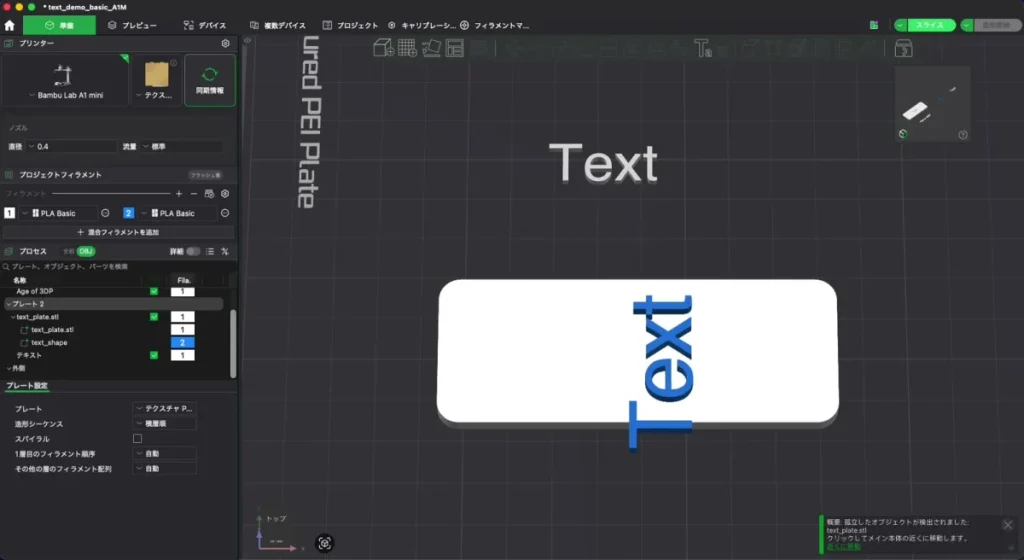This screenshot has height=560, width=1024.
Task: Toggle printable checkbox for テキスト
Action: pos(153,355)
